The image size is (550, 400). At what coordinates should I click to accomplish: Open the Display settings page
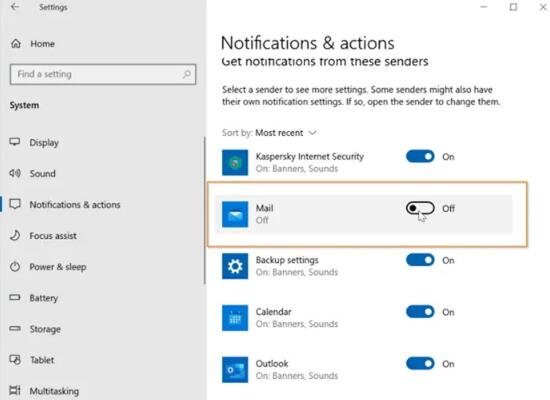pos(44,142)
